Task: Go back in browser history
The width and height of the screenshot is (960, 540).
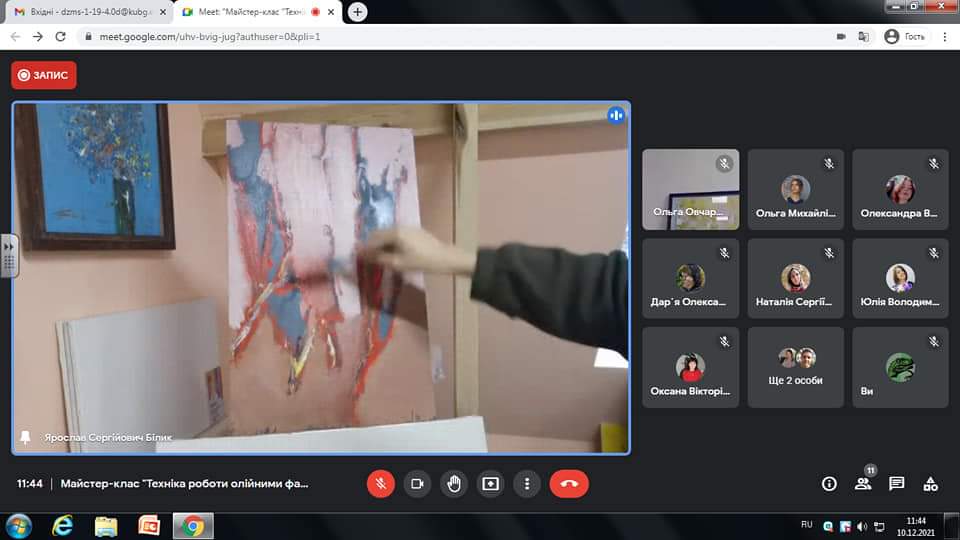Action: coord(15,37)
